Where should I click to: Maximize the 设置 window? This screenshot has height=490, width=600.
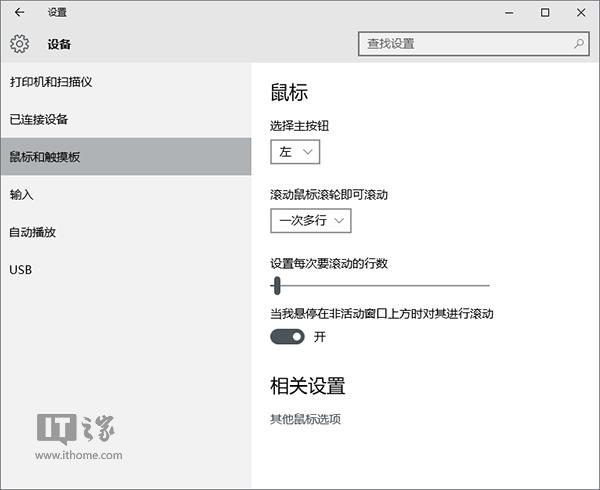click(x=545, y=13)
